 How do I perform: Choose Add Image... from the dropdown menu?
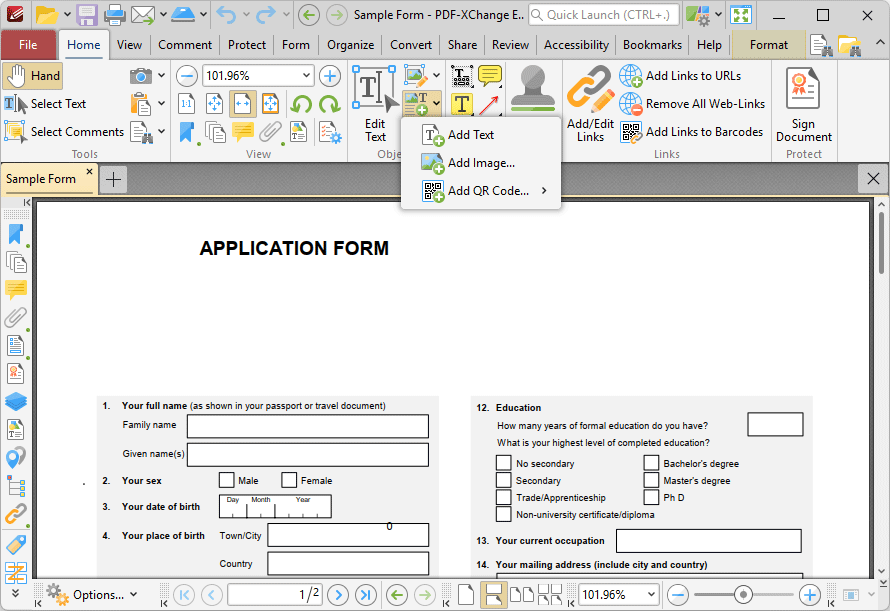click(481, 163)
